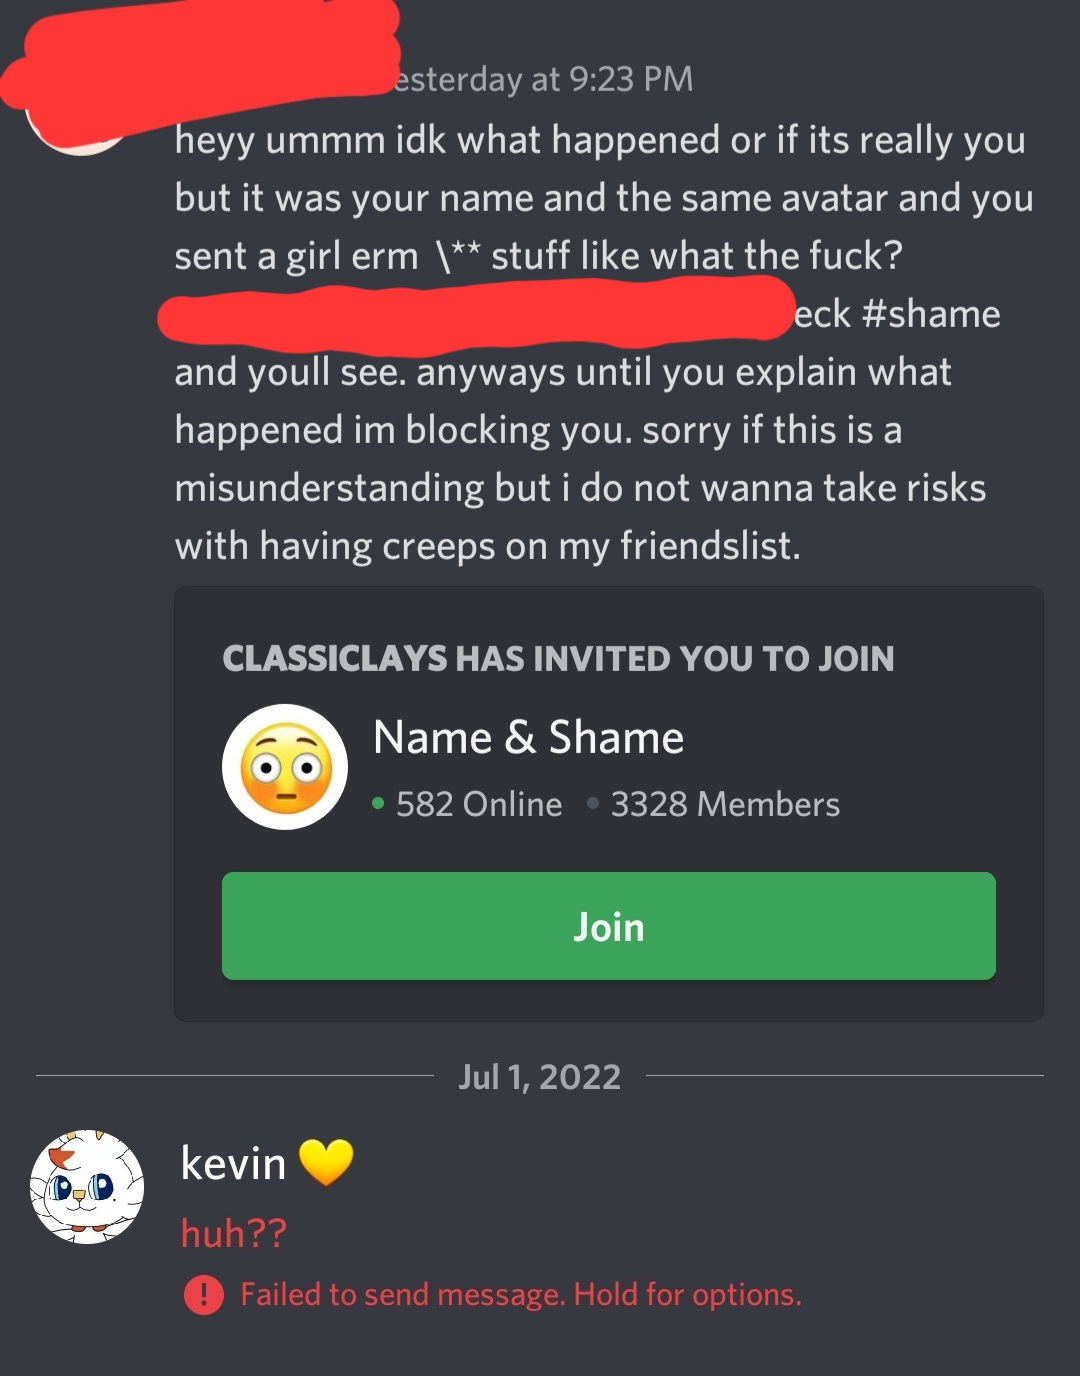Tap the failed "huh??" message

[233, 1233]
